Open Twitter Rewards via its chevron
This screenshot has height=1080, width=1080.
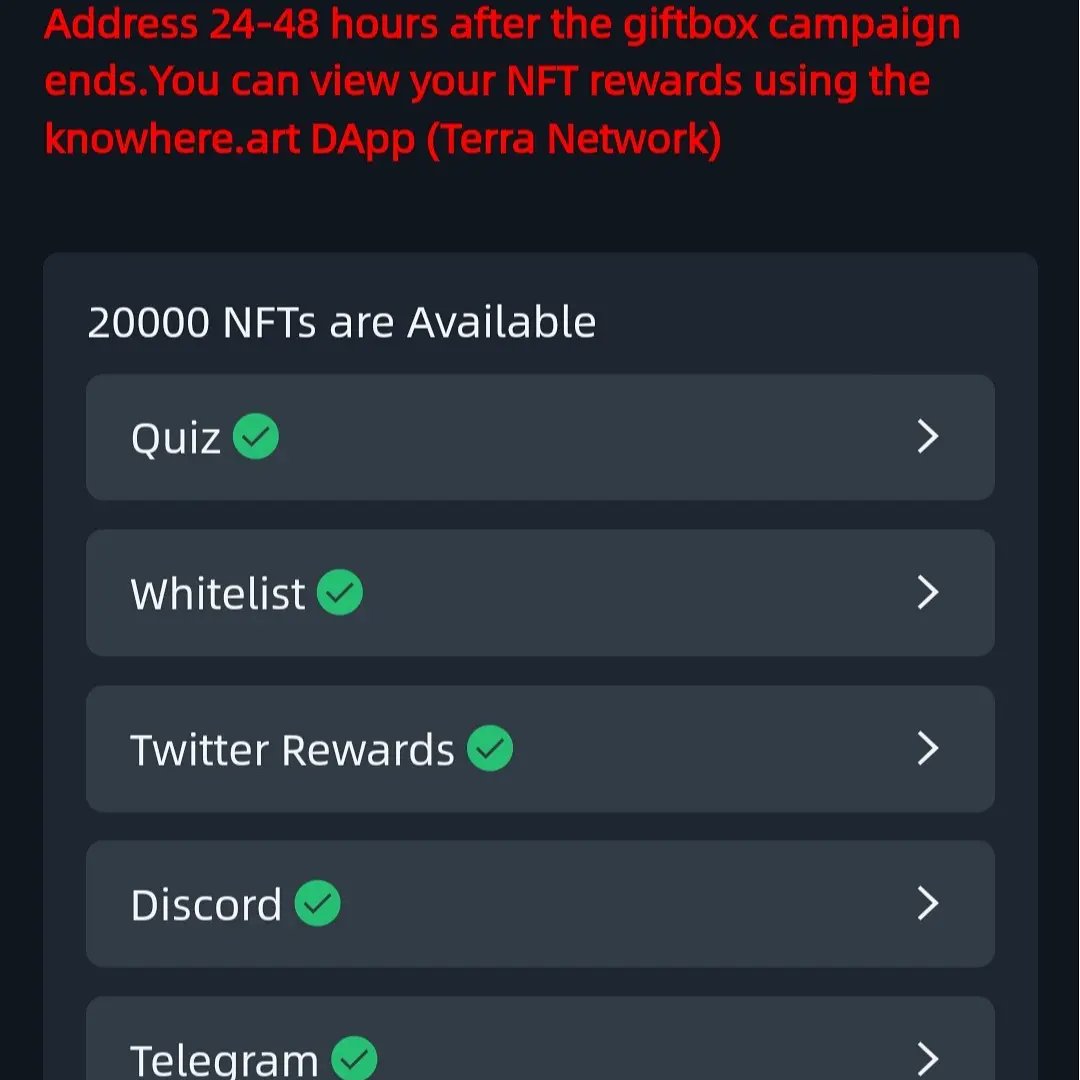928,749
